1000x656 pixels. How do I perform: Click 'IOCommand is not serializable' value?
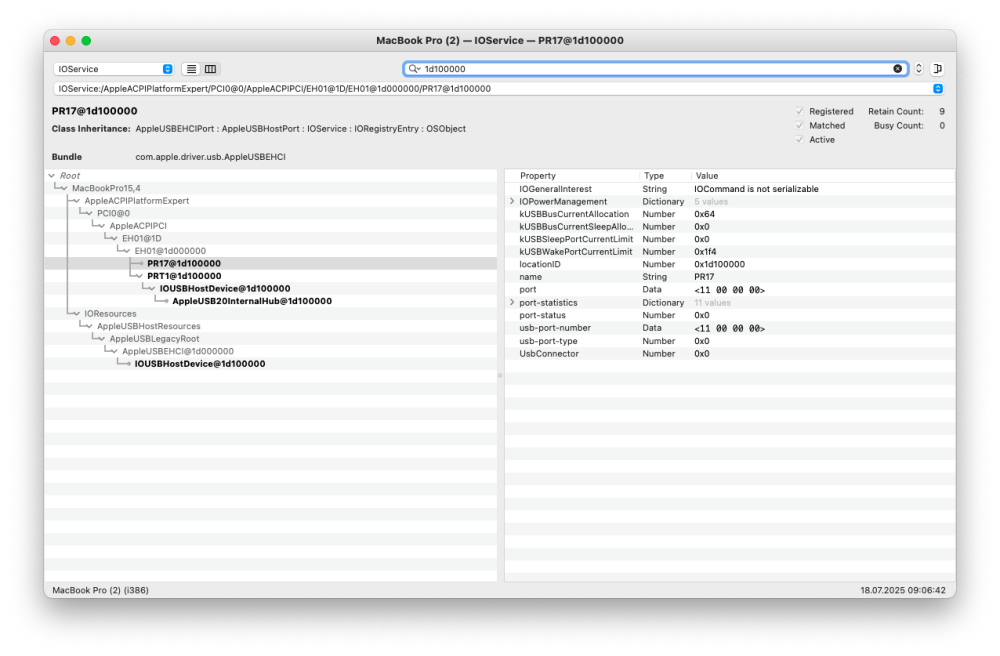pyautogui.click(x=756, y=189)
